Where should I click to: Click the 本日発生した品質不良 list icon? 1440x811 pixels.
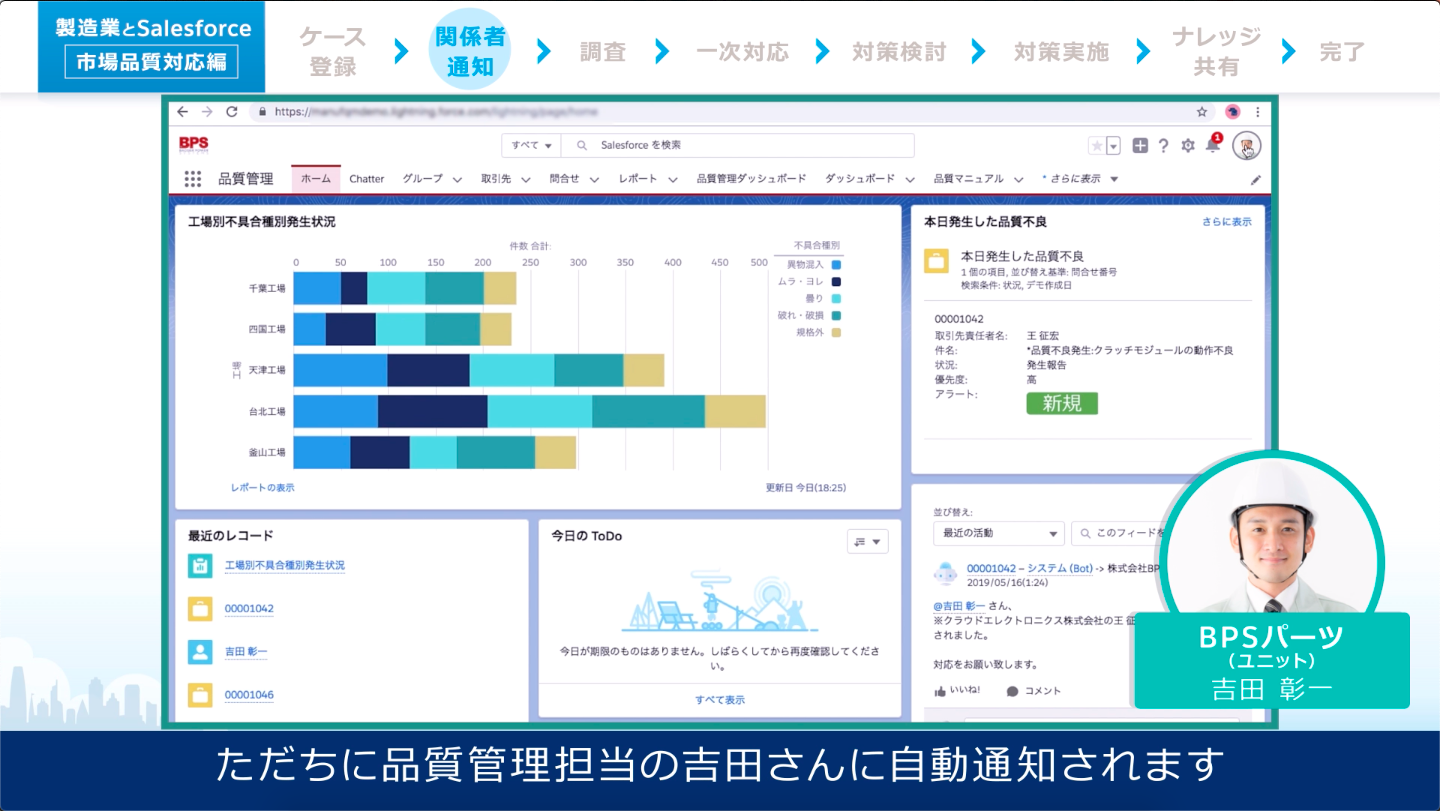click(x=936, y=262)
